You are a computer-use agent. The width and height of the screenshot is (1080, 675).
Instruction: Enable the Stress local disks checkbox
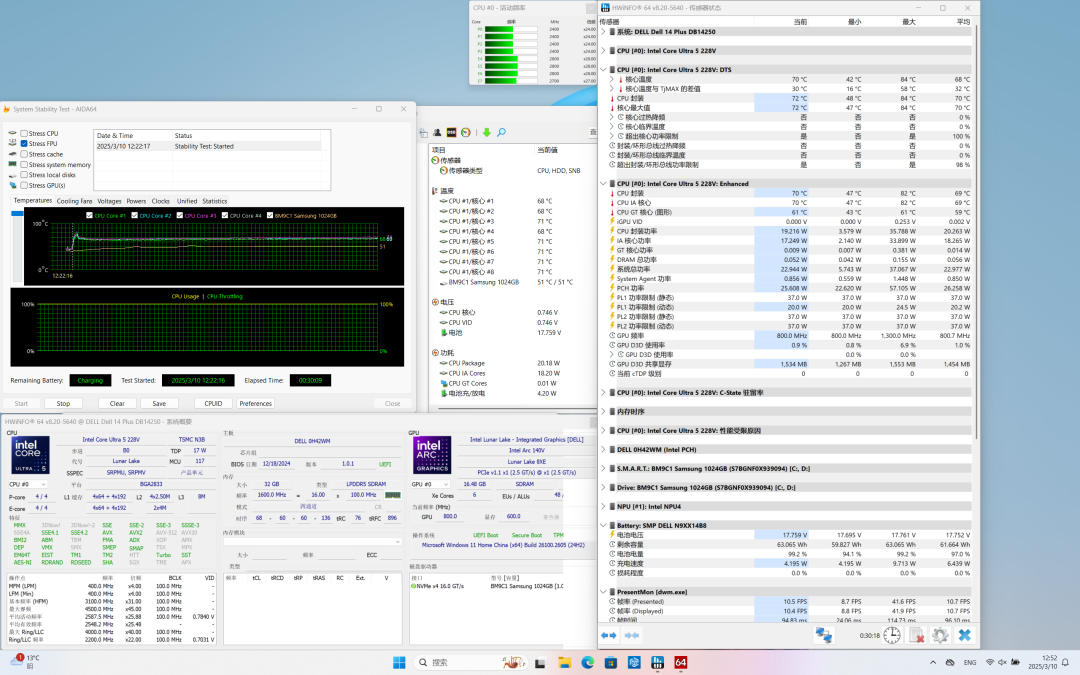(x=24, y=175)
